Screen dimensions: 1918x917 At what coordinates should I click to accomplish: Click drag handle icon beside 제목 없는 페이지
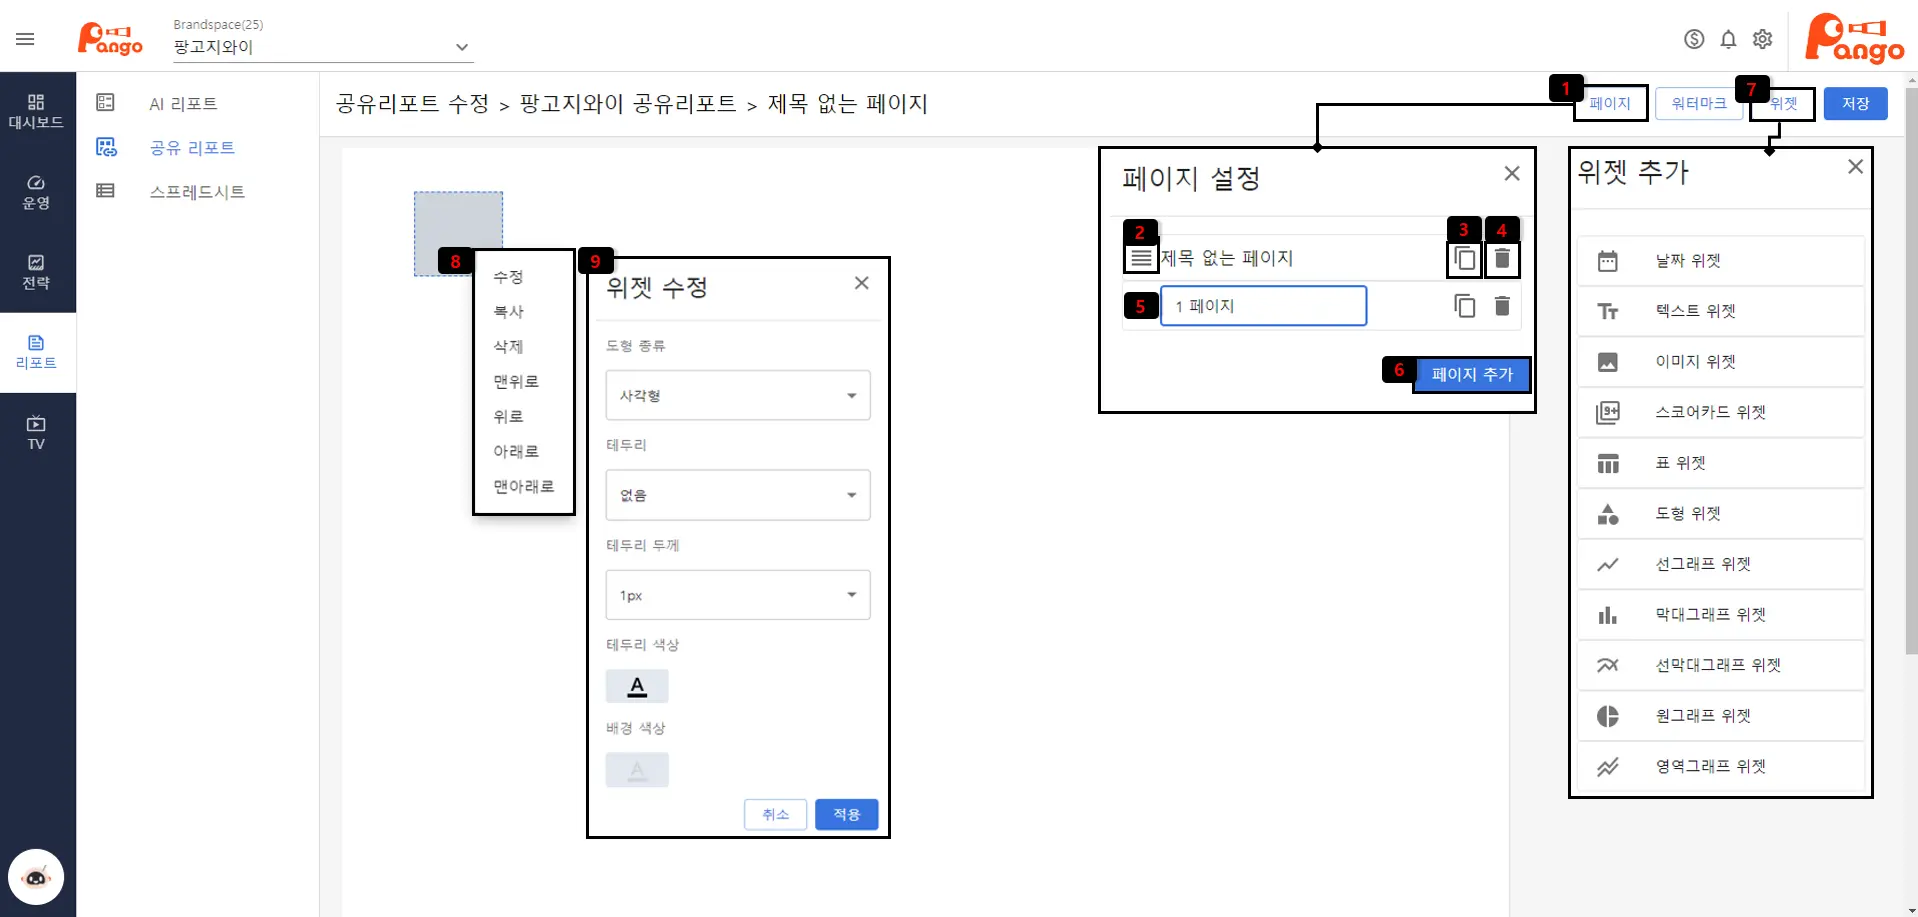click(1140, 259)
